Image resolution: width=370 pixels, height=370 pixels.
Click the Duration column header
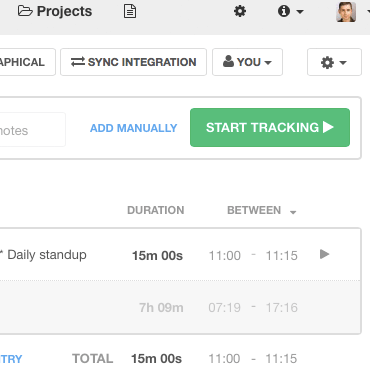[156, 210]
